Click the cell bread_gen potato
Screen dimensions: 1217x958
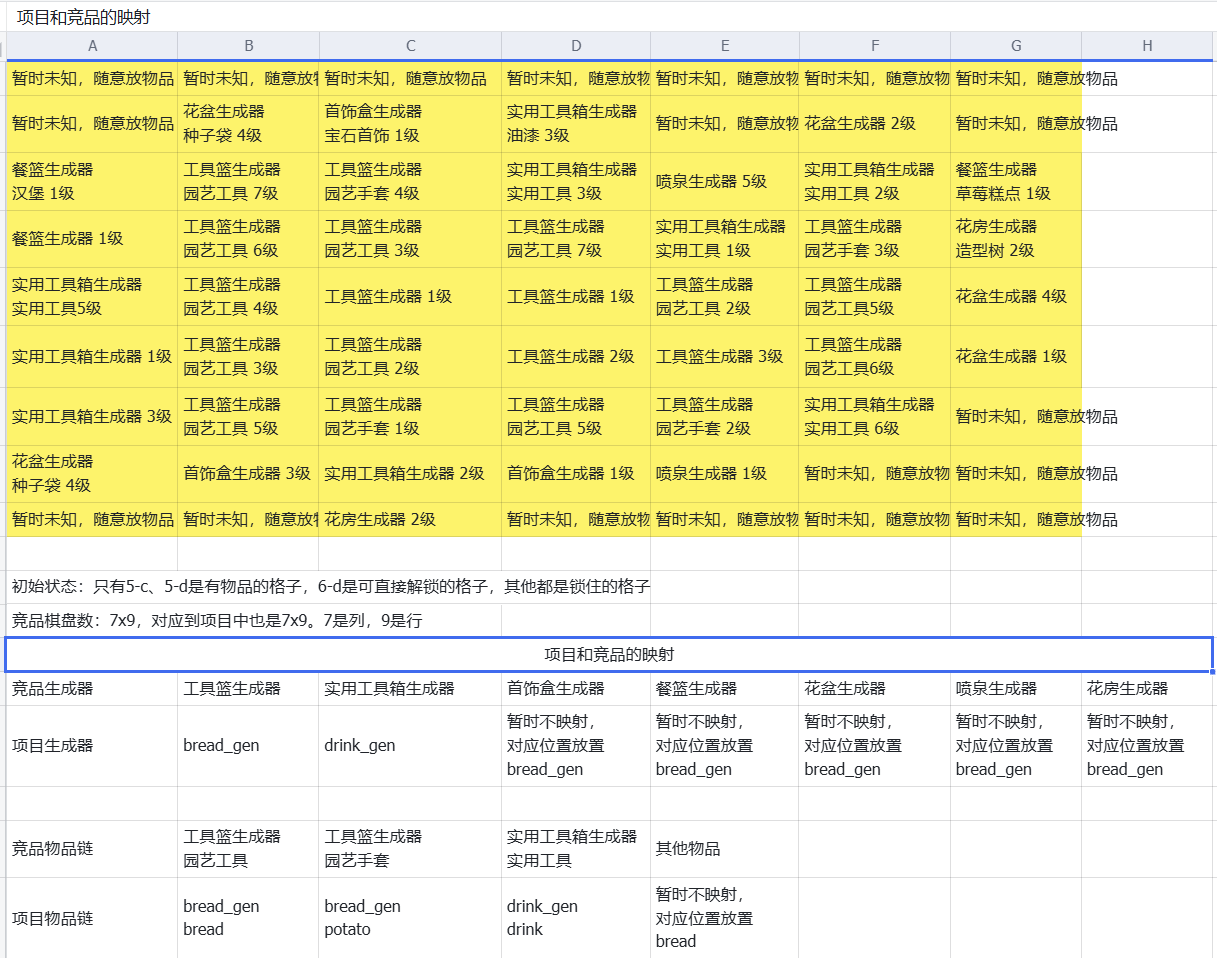click(x=410, y=918)
